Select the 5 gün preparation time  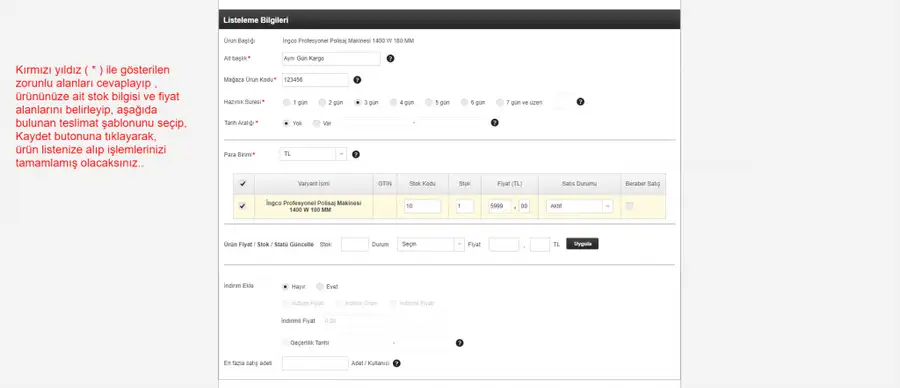click(x=429, y=102)
